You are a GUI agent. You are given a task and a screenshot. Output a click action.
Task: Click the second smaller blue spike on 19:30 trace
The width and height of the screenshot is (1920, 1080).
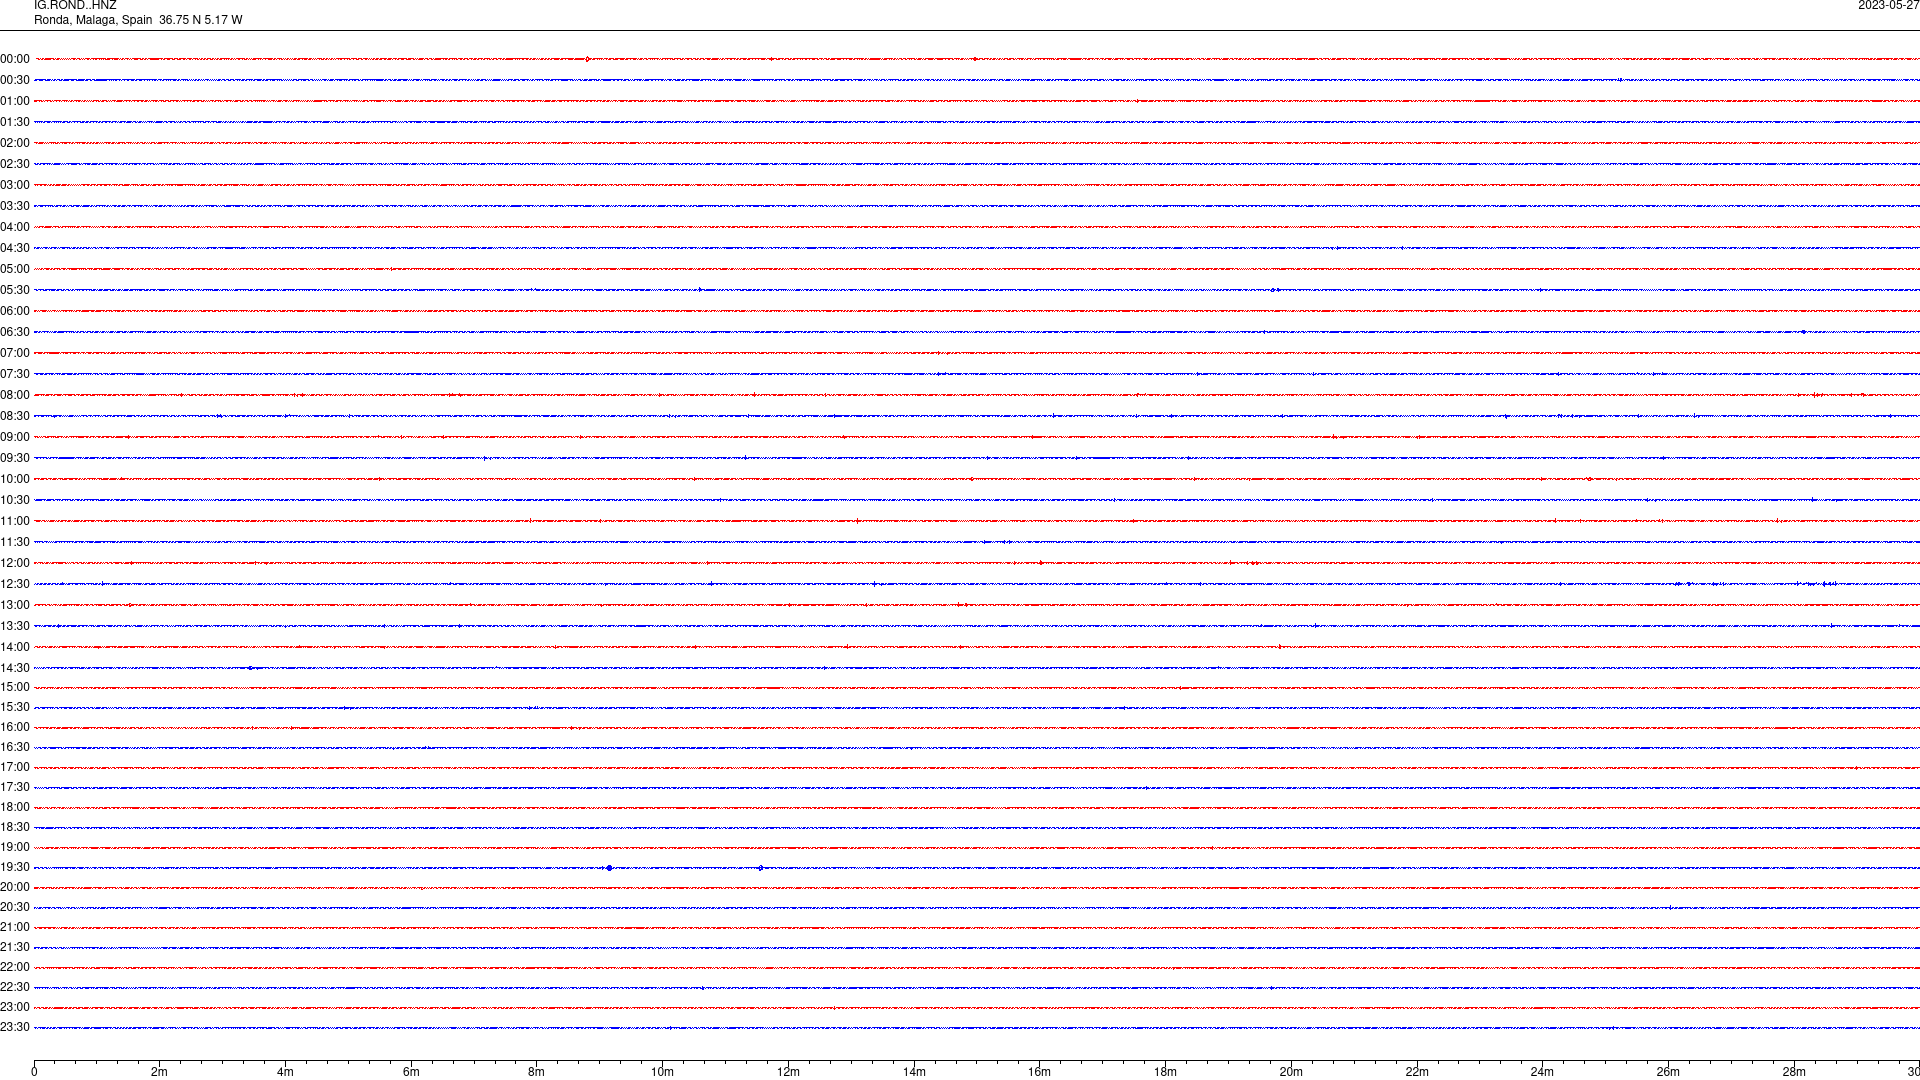point(761,868)
